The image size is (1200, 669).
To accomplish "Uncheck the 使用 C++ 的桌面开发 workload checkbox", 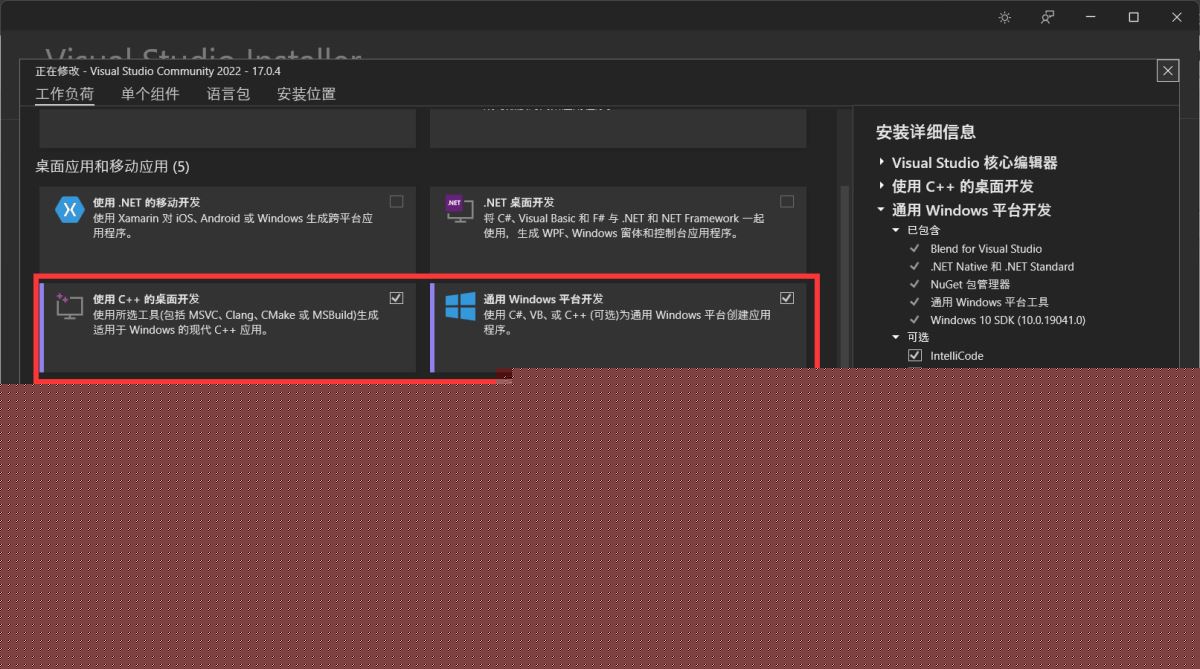I will click(x=397, y=298).
